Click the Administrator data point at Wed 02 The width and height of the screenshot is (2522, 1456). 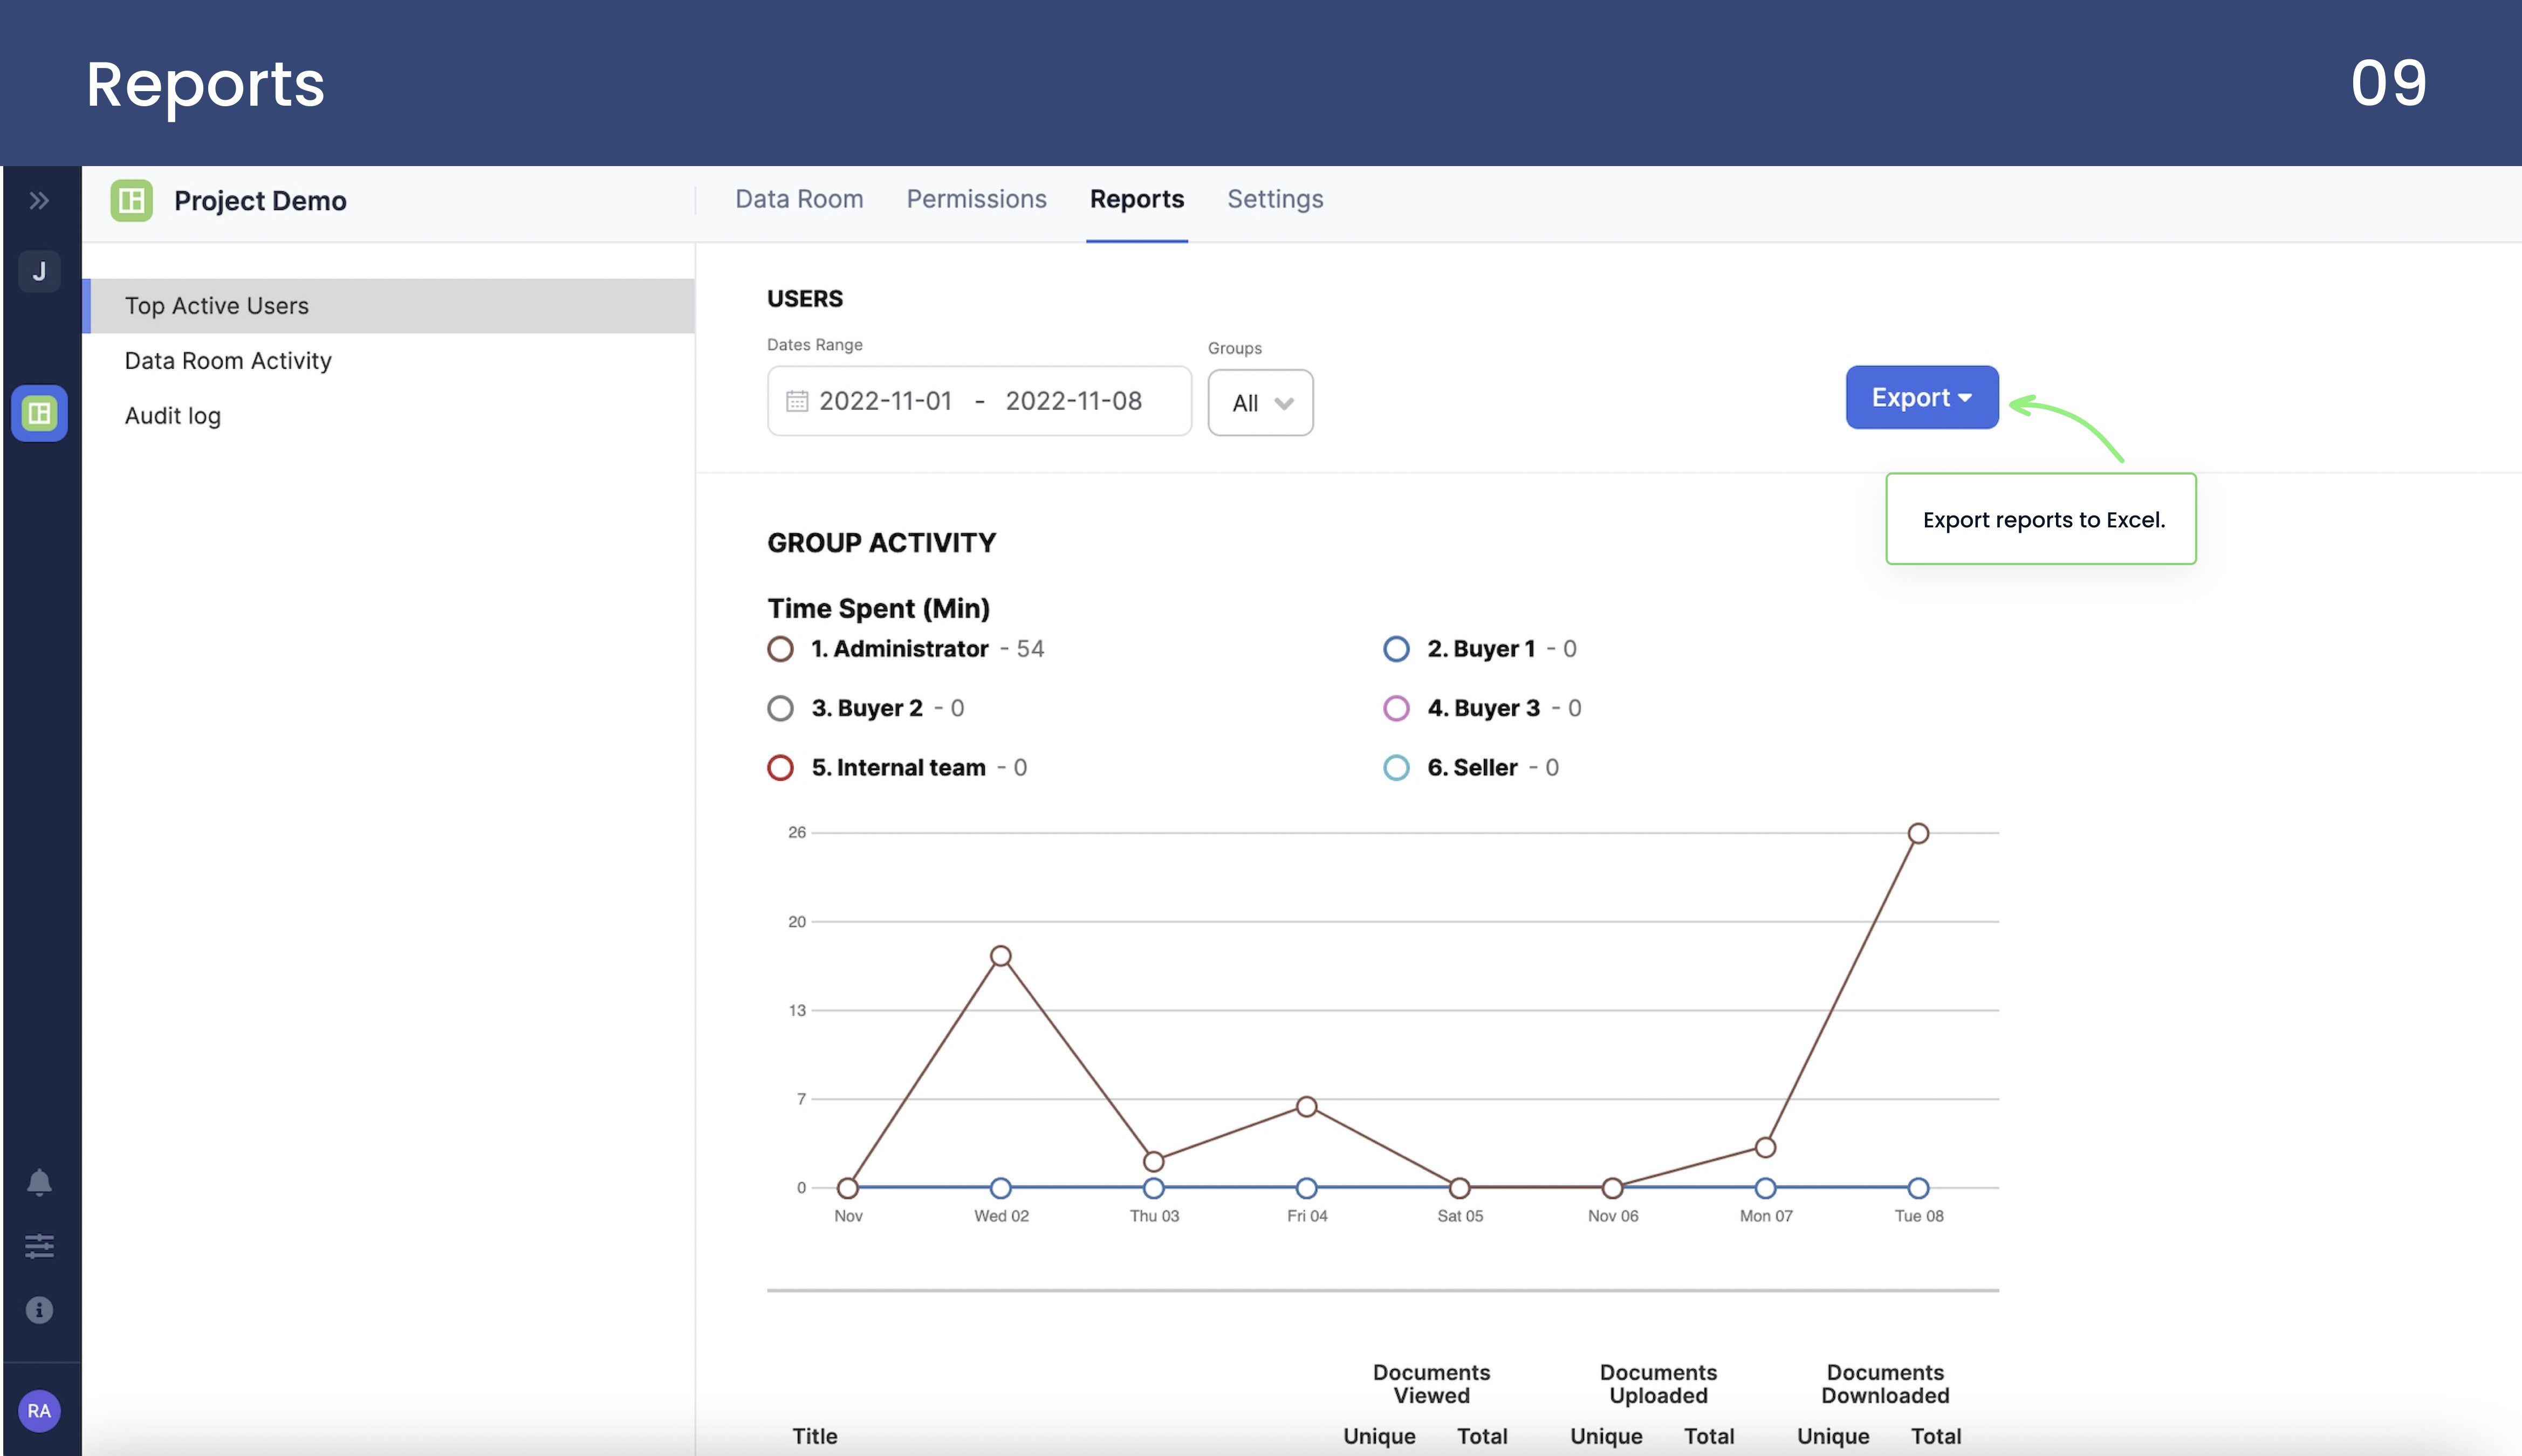pyautogui.click(x=1001, y=956)
